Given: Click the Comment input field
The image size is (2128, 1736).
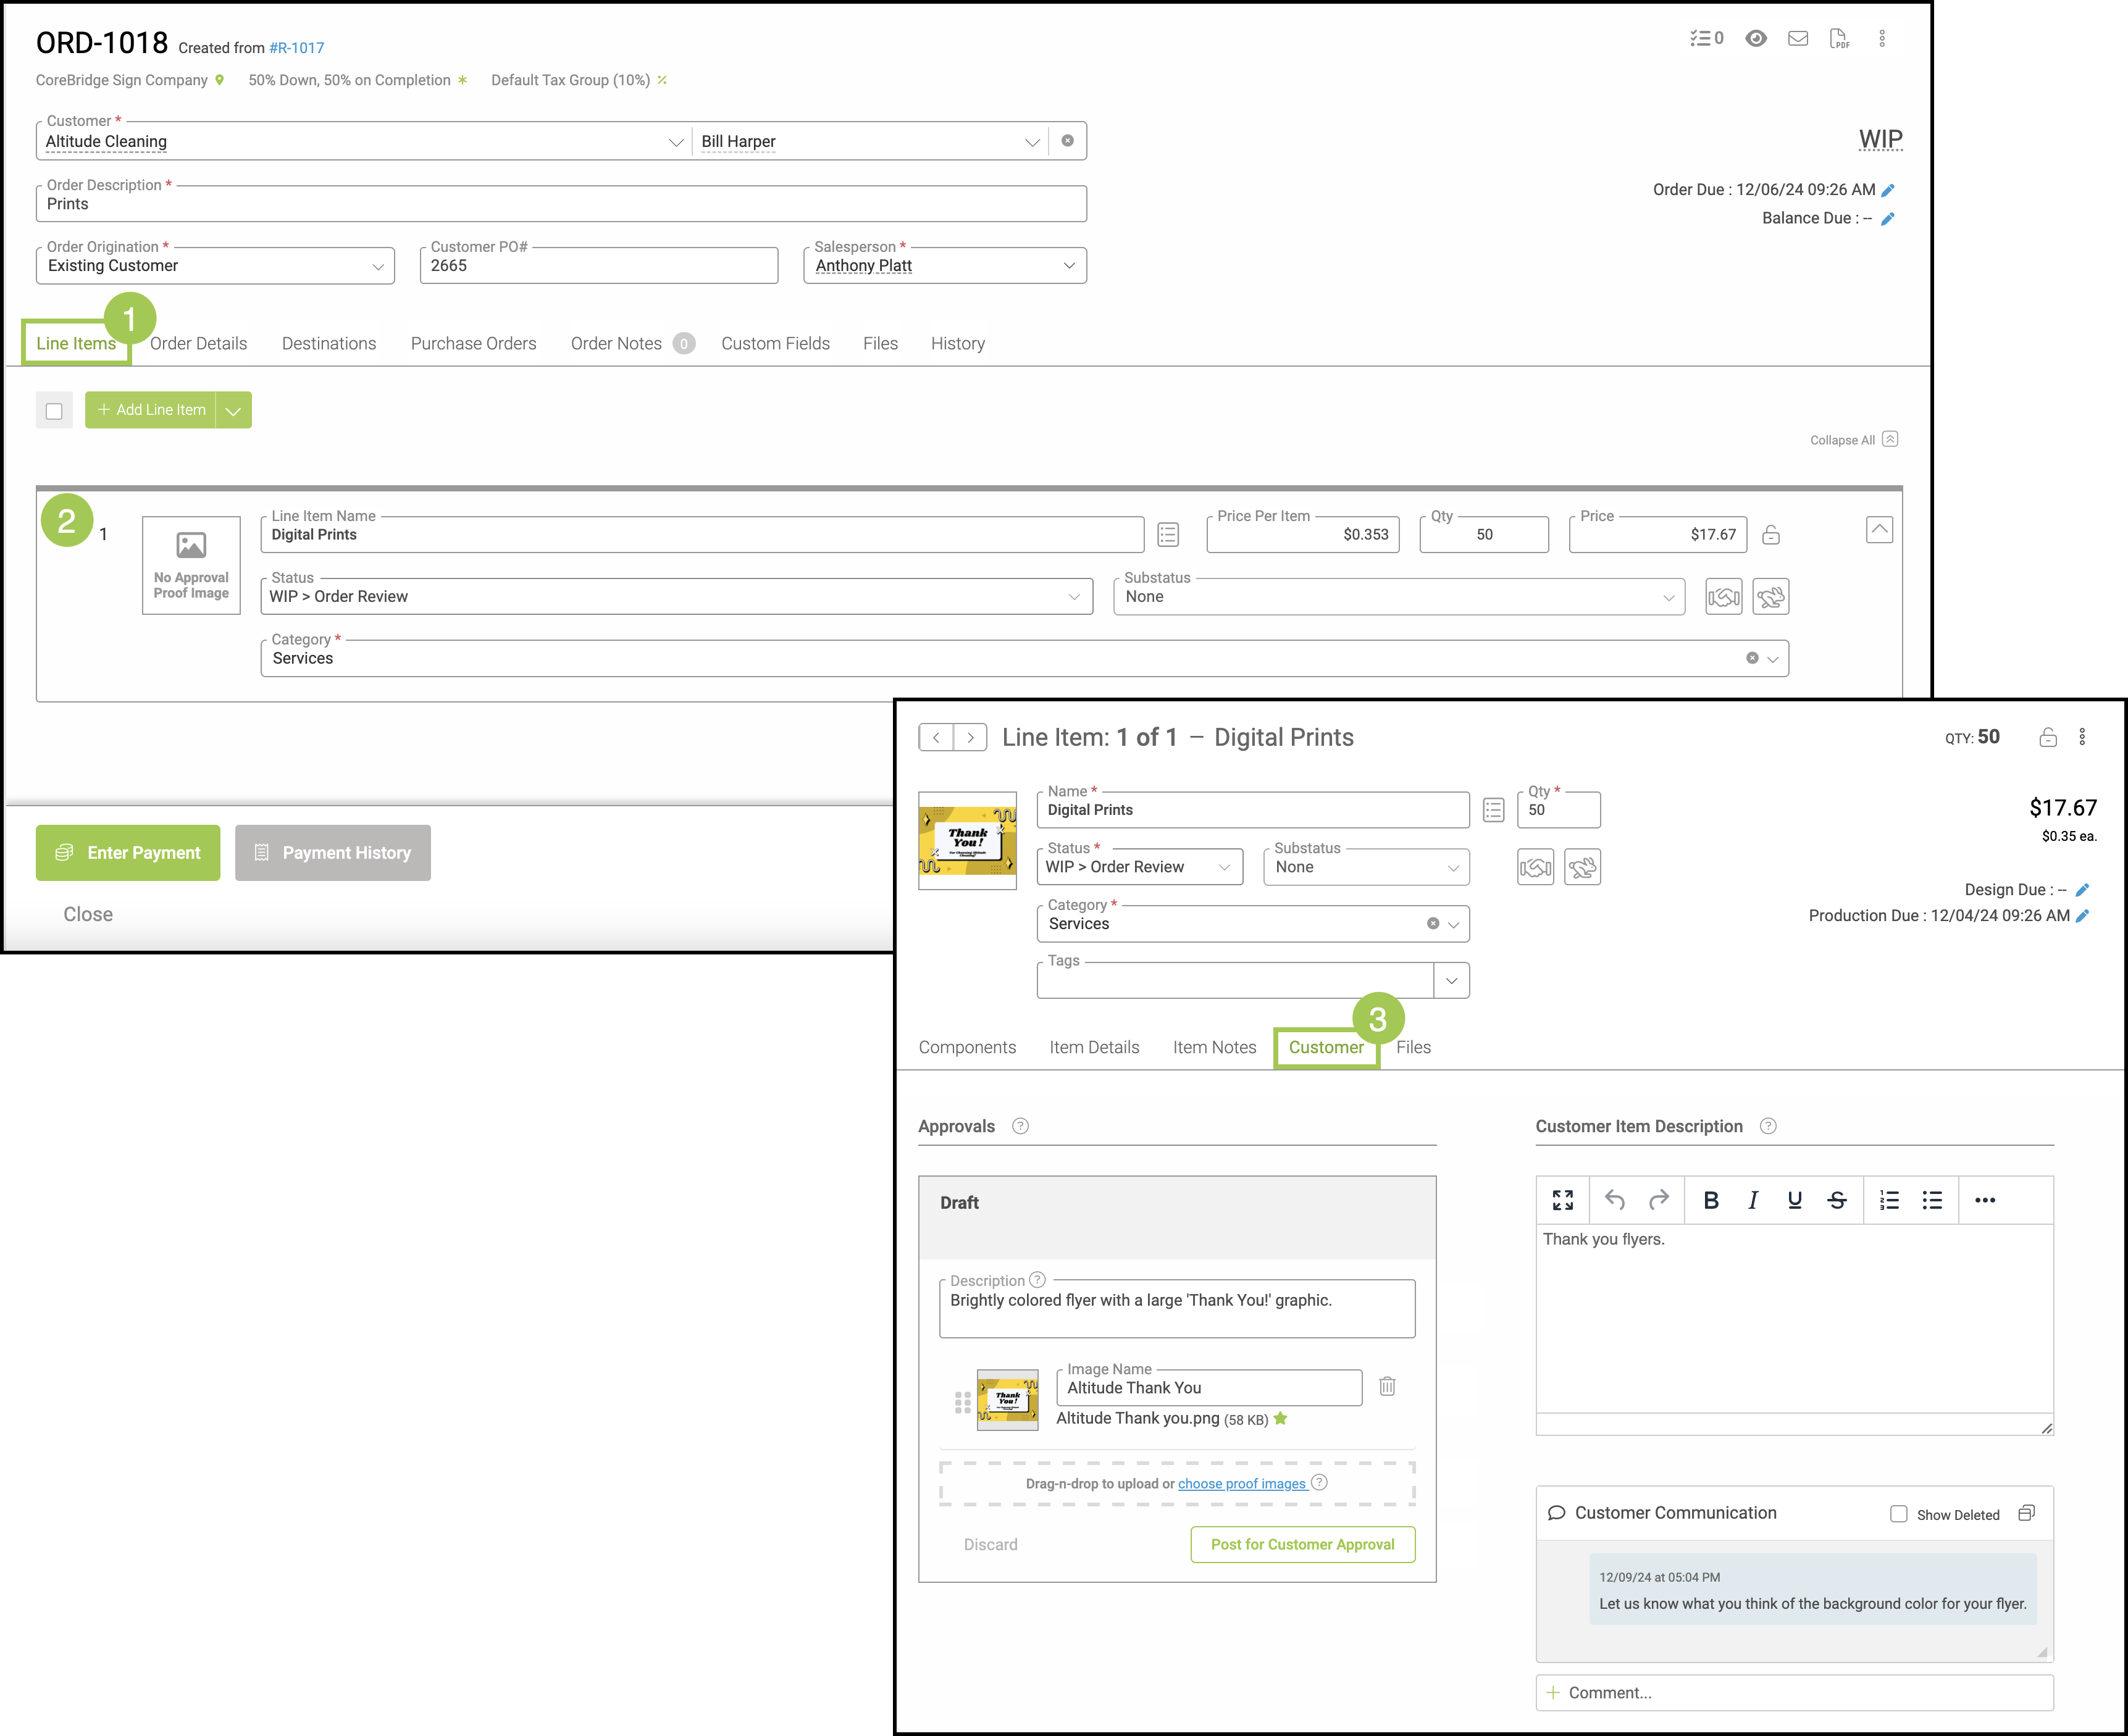Looking at the screenshot, I should [x=1794, y=1693].
